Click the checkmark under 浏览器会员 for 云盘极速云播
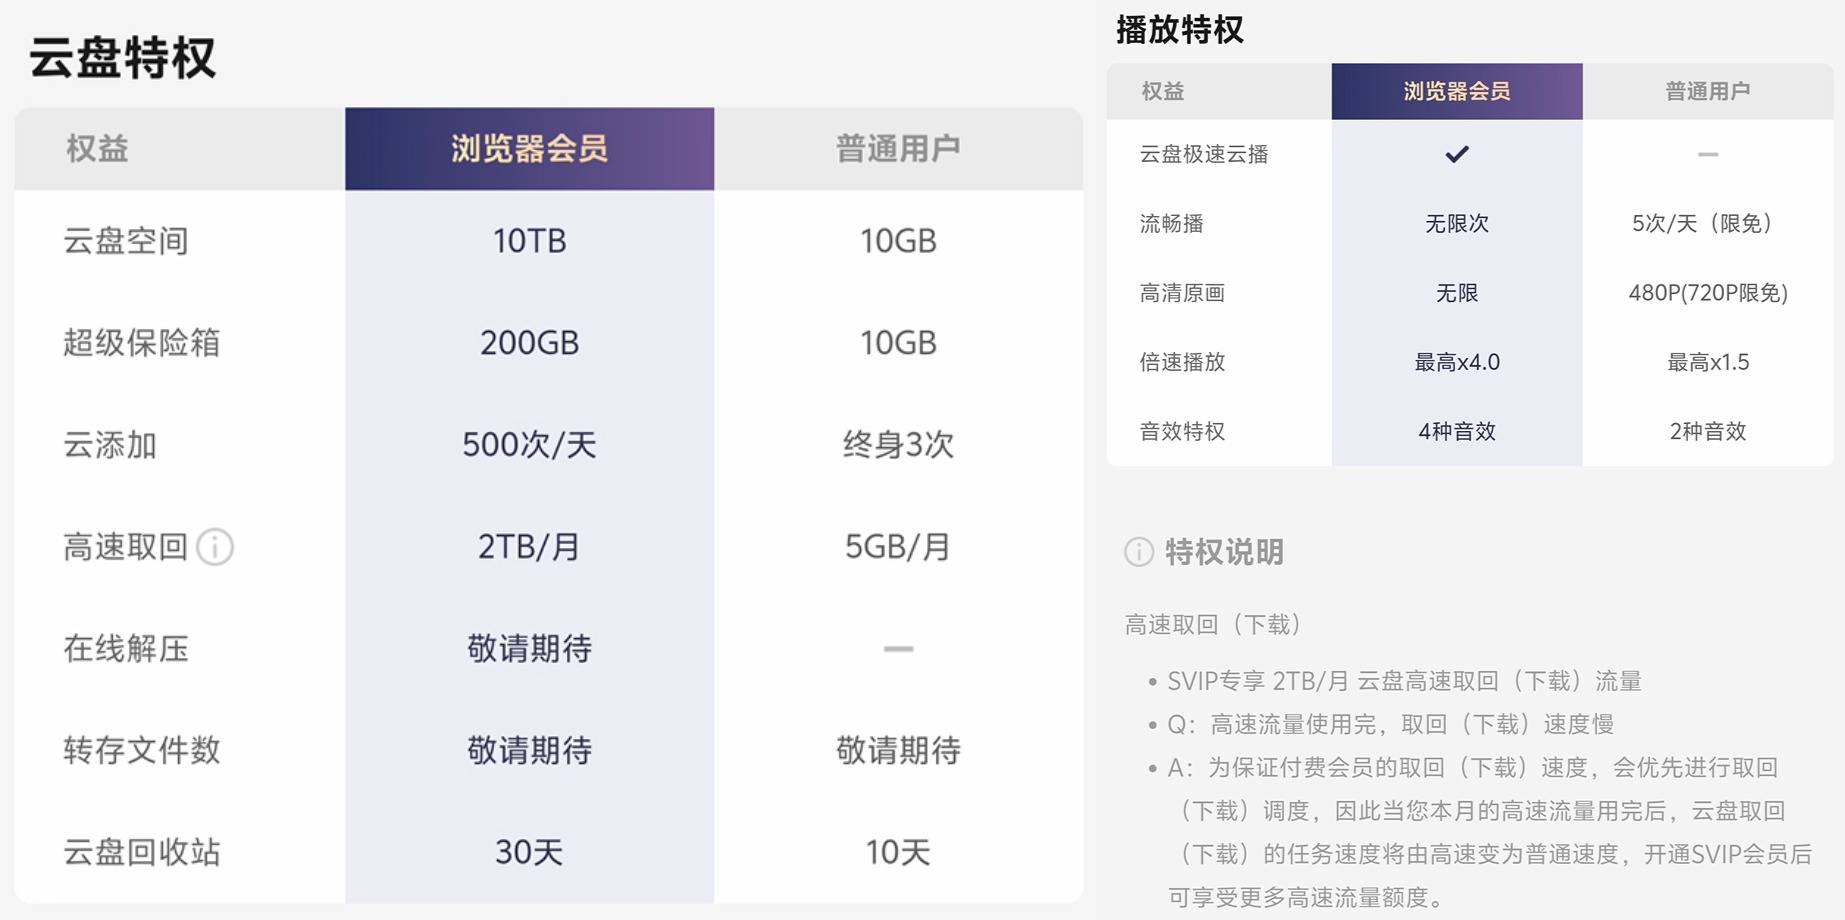This screenshot has height=920, width=1845. click(x=1457, y=154)
